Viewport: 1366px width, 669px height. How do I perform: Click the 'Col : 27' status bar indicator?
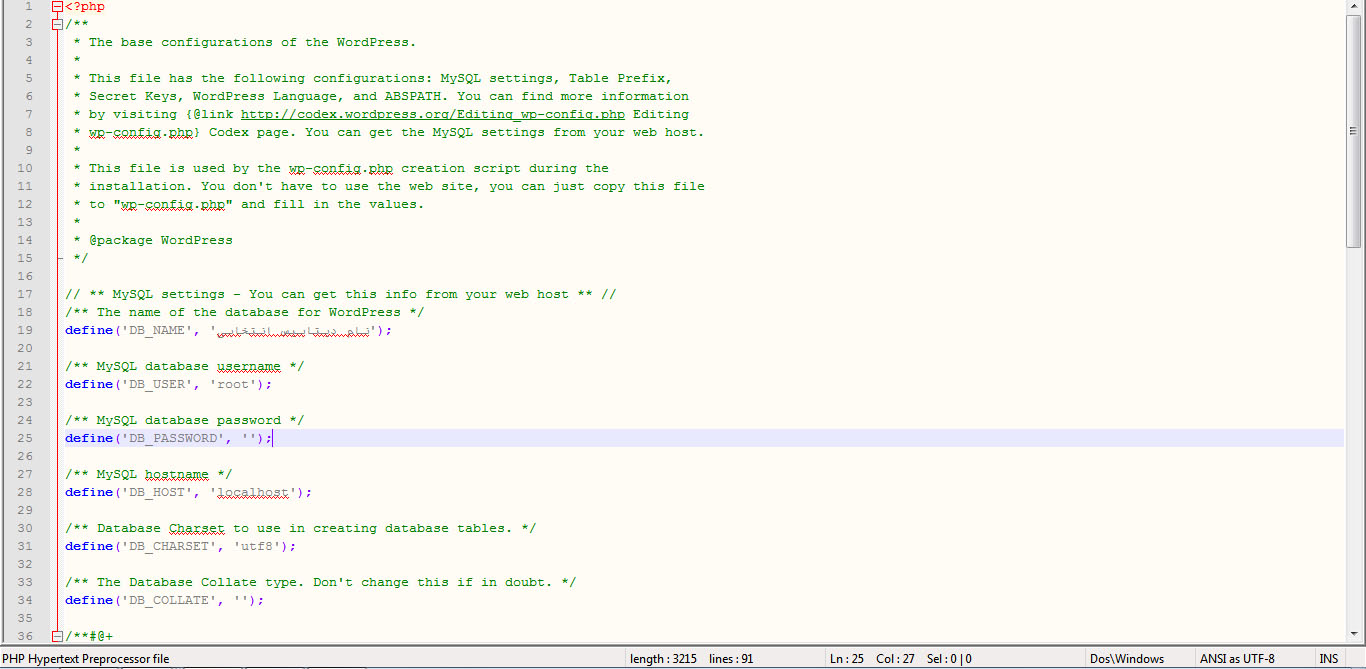(894, 659)
